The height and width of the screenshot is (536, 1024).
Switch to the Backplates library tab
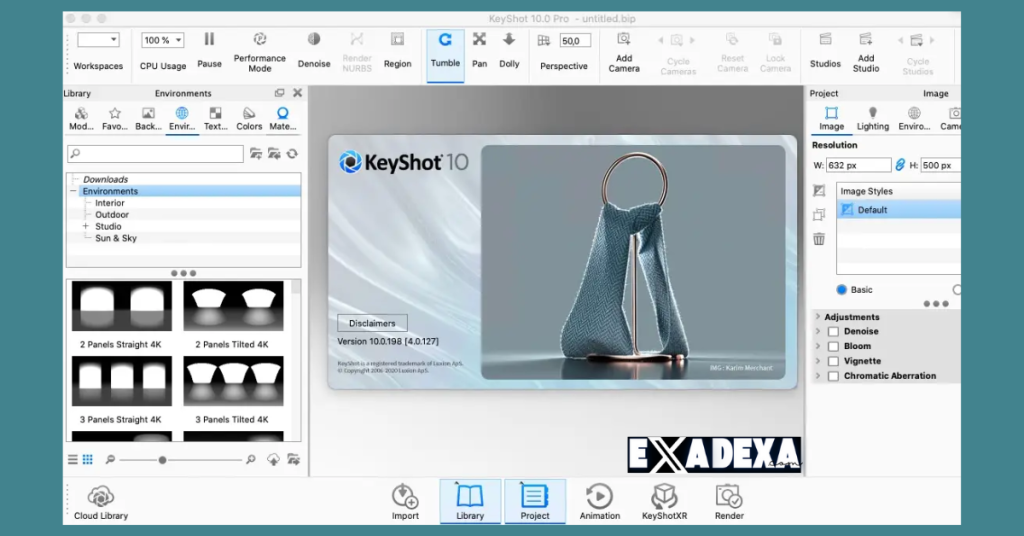(x=148, y=119)
